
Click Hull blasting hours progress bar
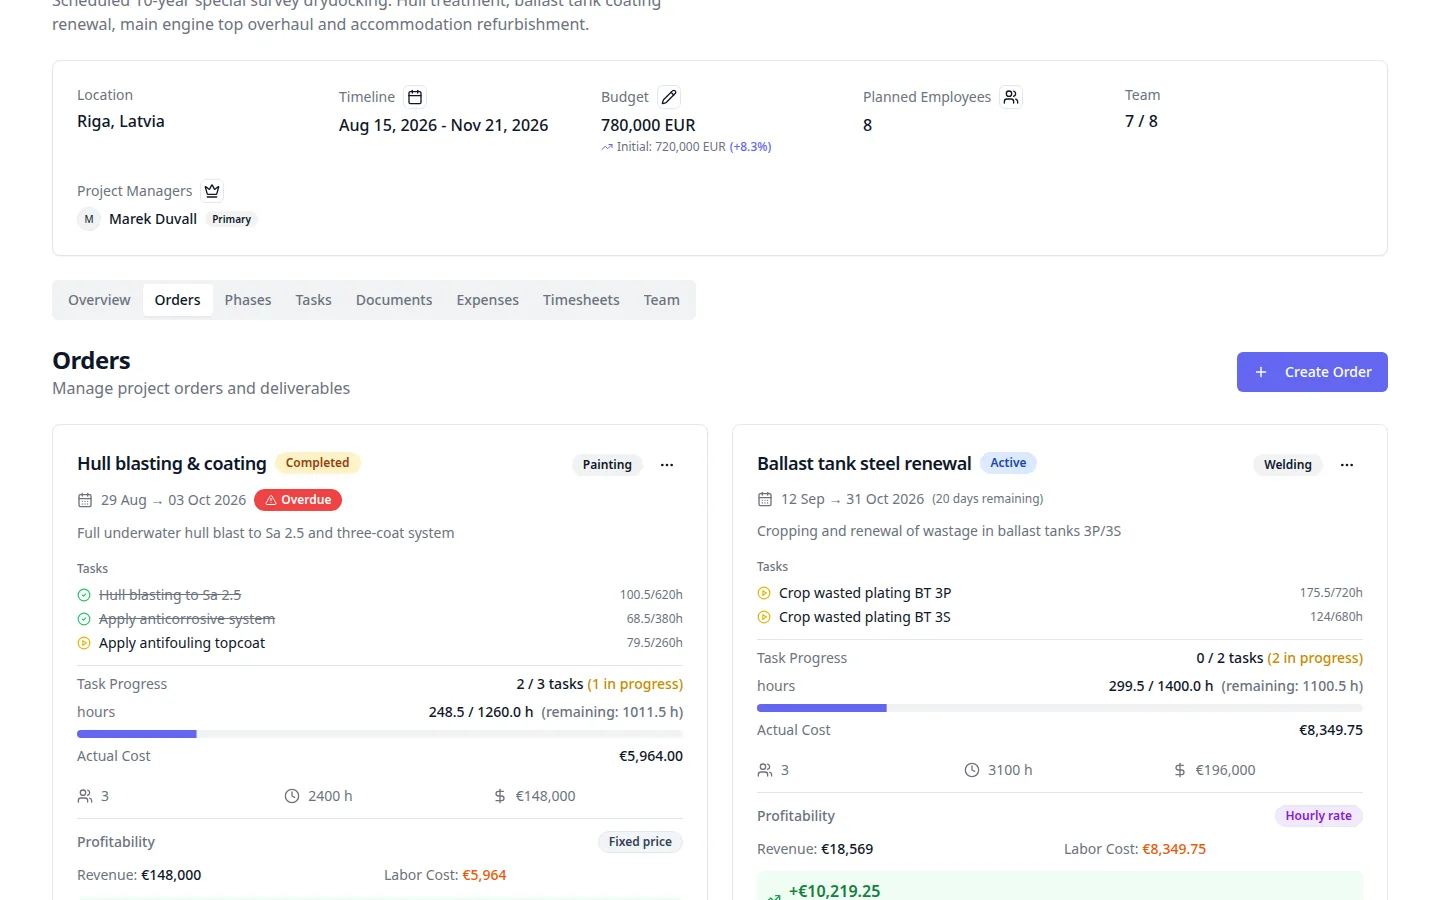coord(380,734)
